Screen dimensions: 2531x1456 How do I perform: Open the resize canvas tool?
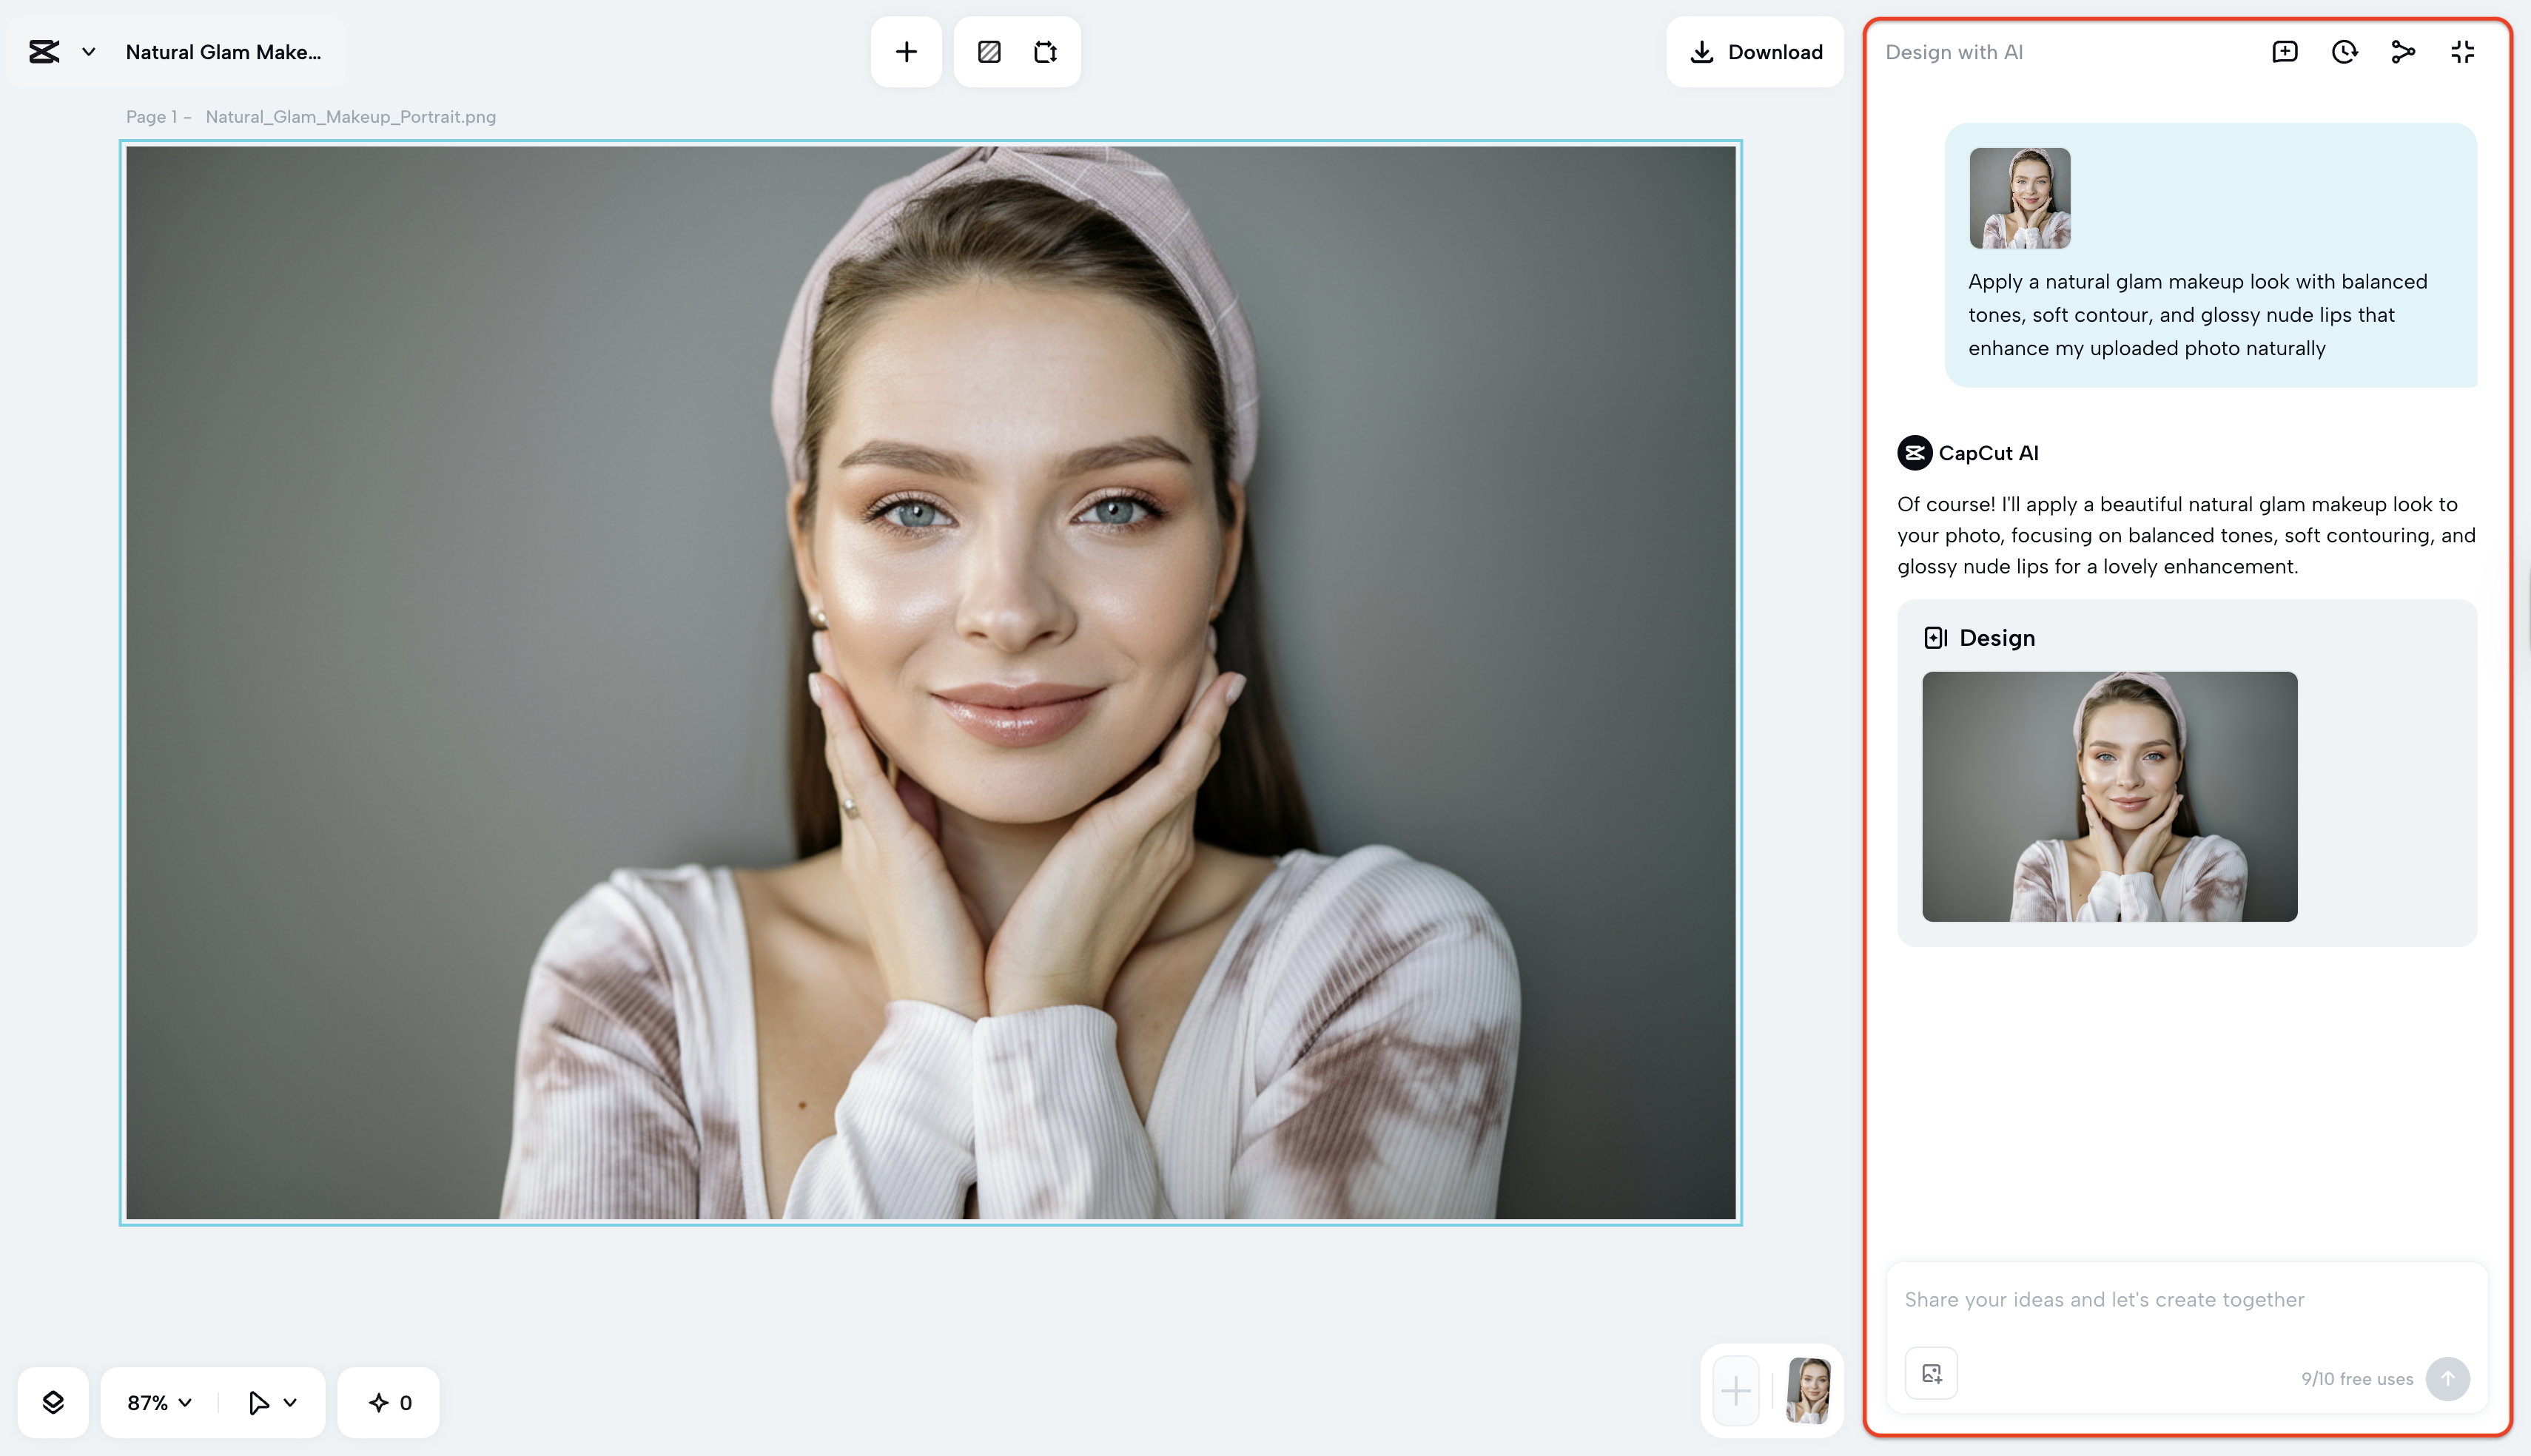pyautogui.click(x=1046, y=51)
